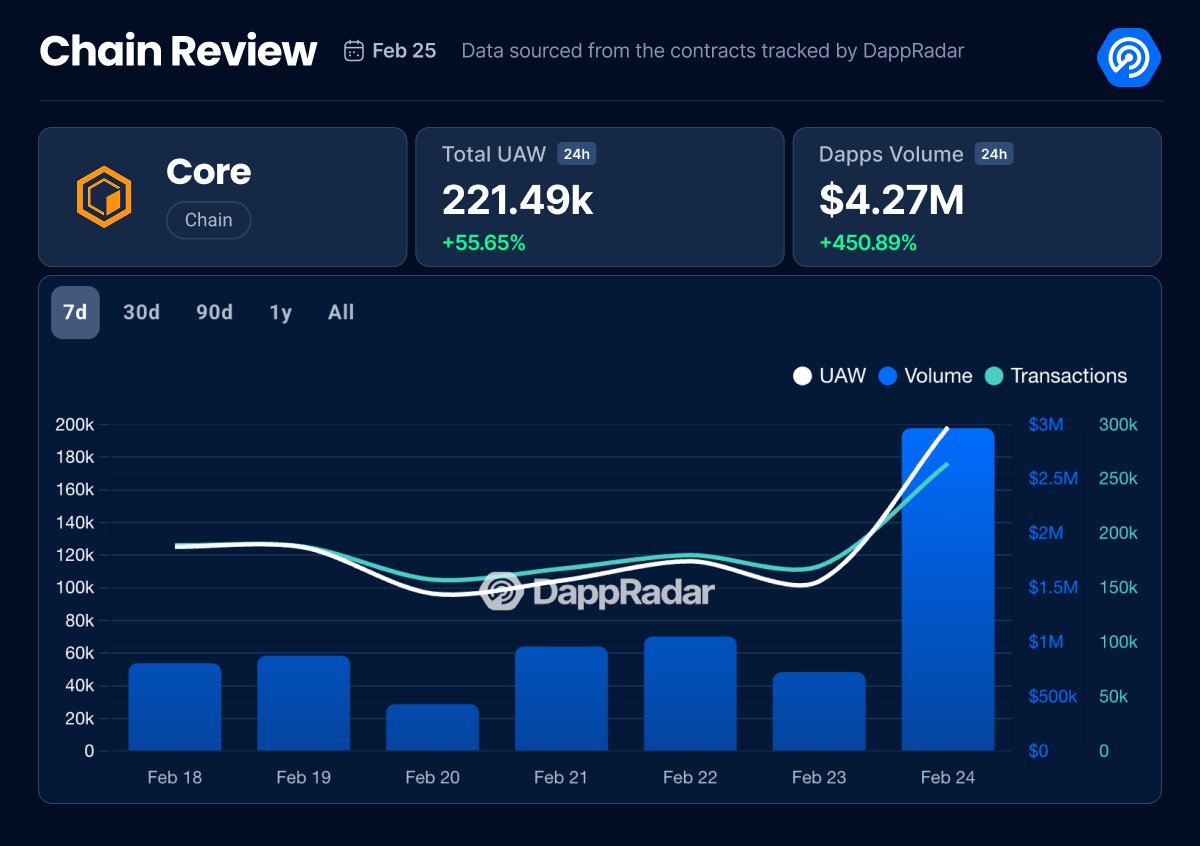Click the Feb 22 volume bar
The image size is (1200, 846).
pyautogui.click(x=690, y=694)
